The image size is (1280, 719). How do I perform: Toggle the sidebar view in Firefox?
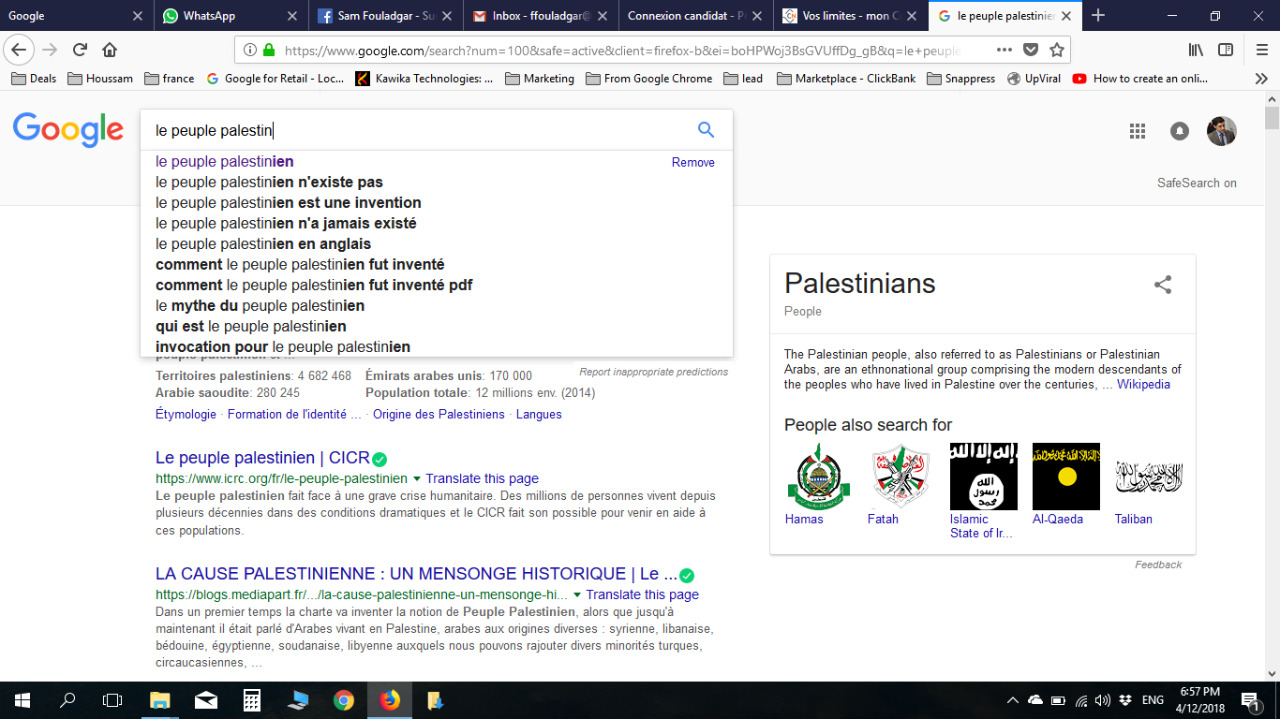pos(1225,50)
